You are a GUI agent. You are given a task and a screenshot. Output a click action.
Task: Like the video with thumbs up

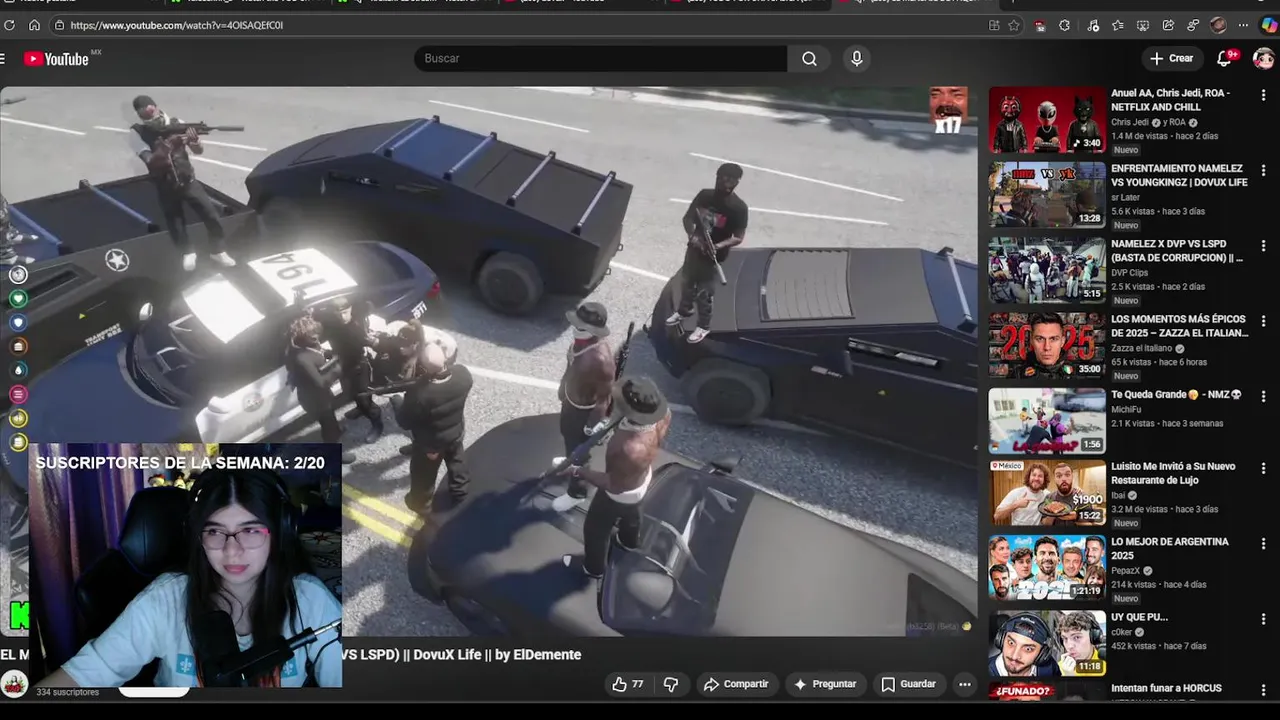coord(628,684)
